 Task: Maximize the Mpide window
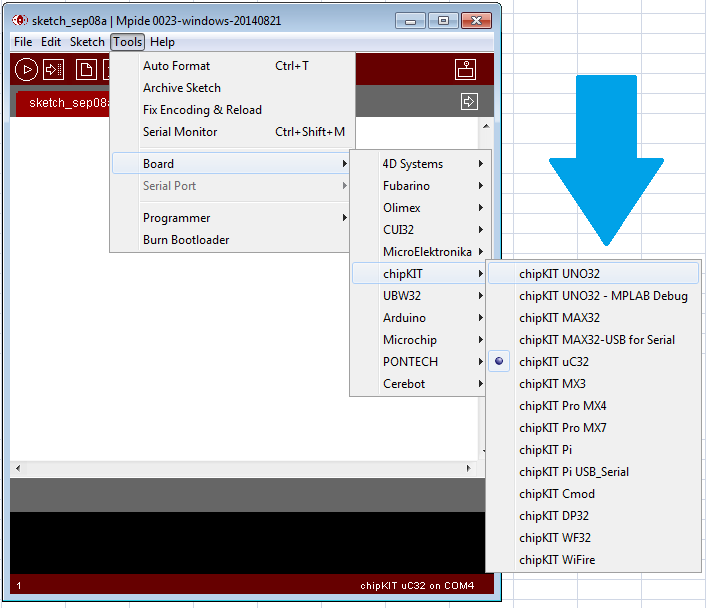point(443,21)
